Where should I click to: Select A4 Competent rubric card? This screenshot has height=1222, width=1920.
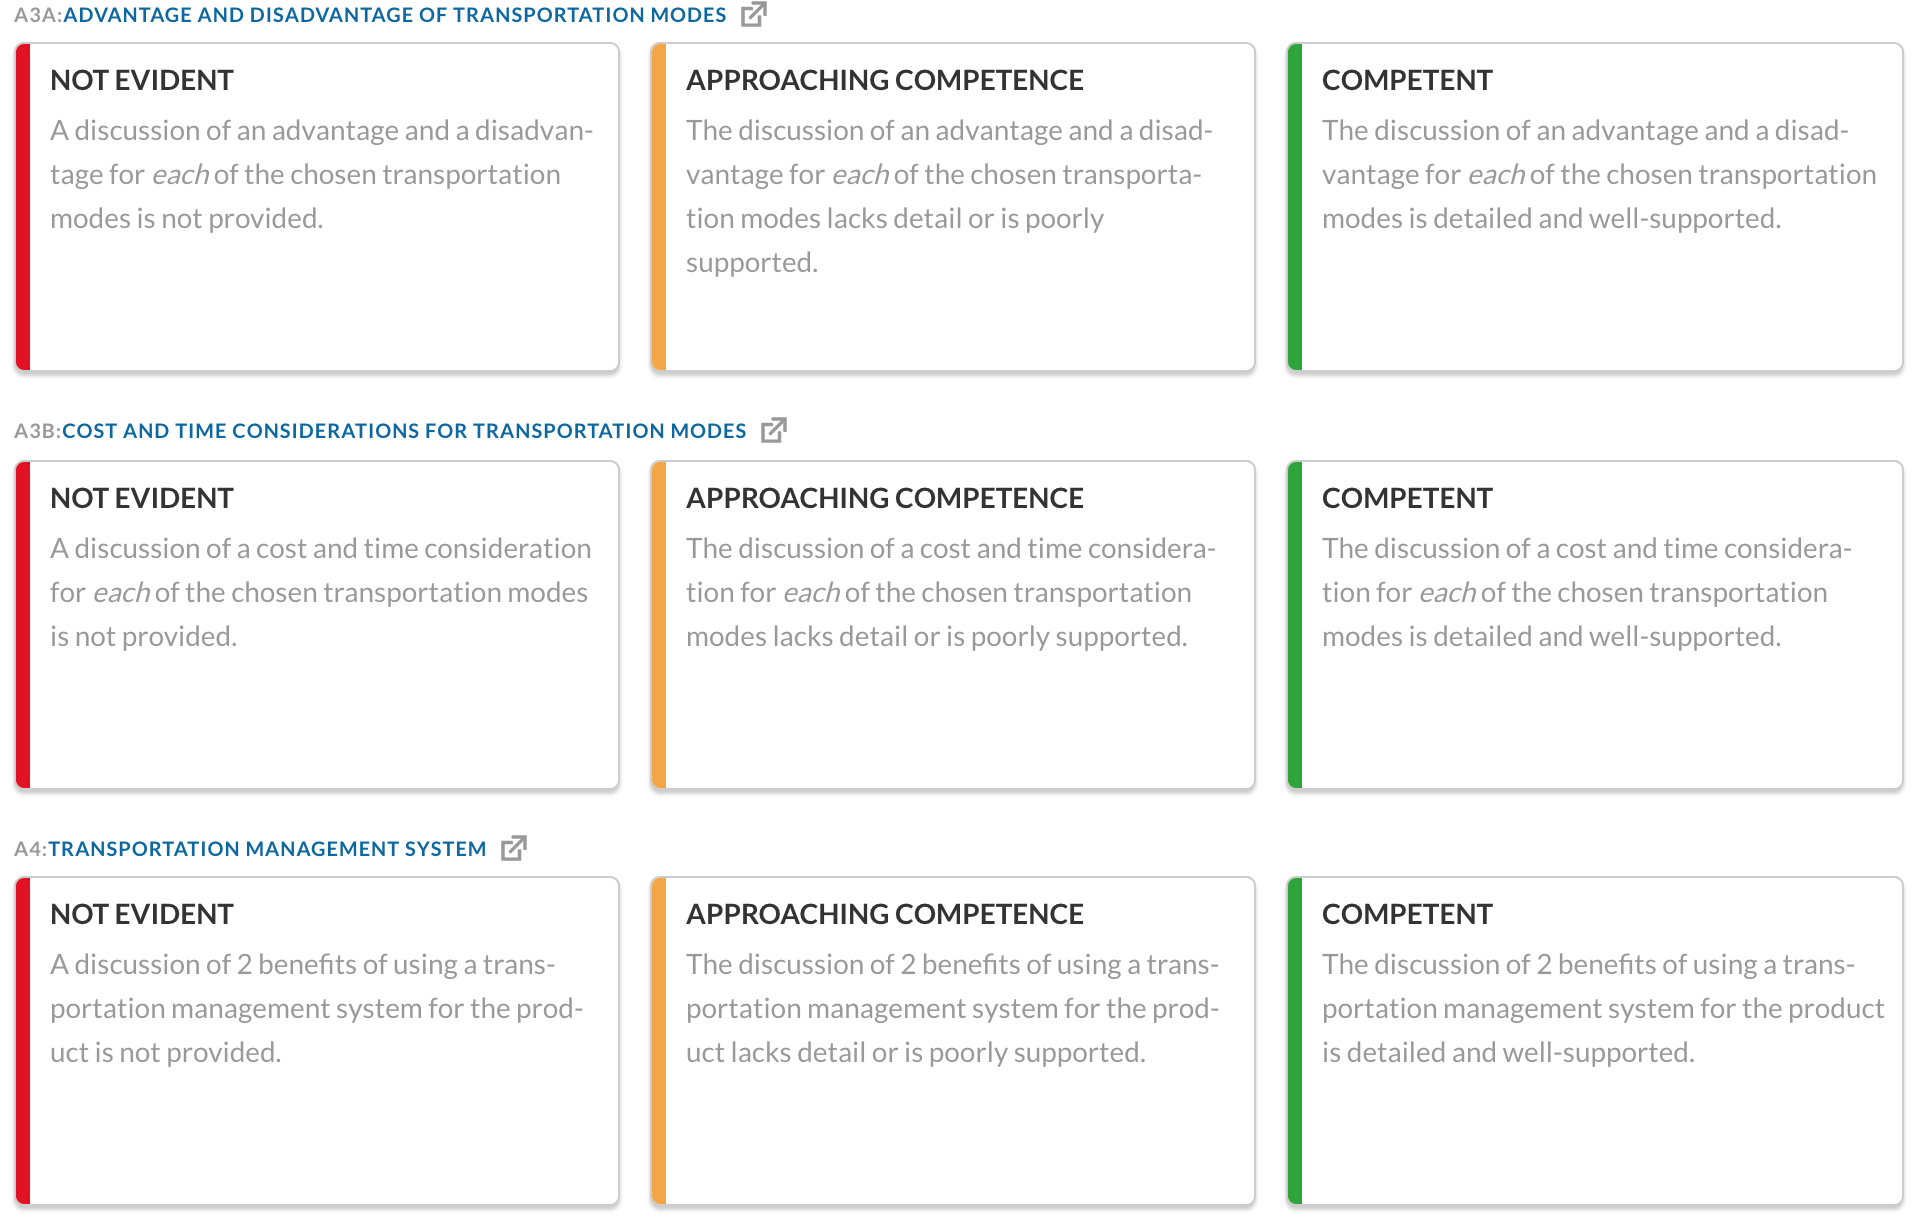1595,1041
